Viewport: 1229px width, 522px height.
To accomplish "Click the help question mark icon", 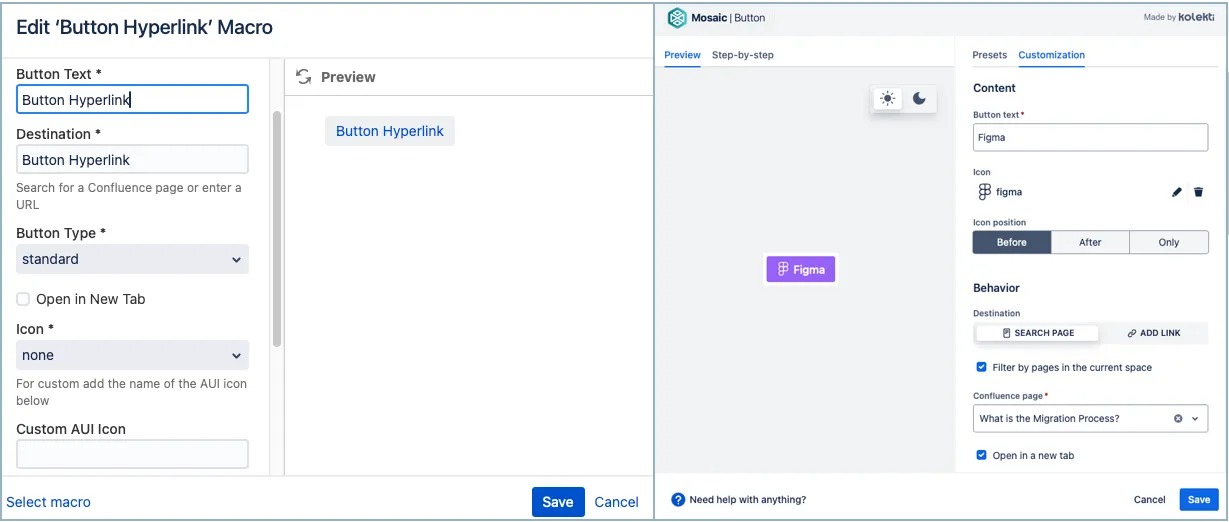I will (678, 499).
